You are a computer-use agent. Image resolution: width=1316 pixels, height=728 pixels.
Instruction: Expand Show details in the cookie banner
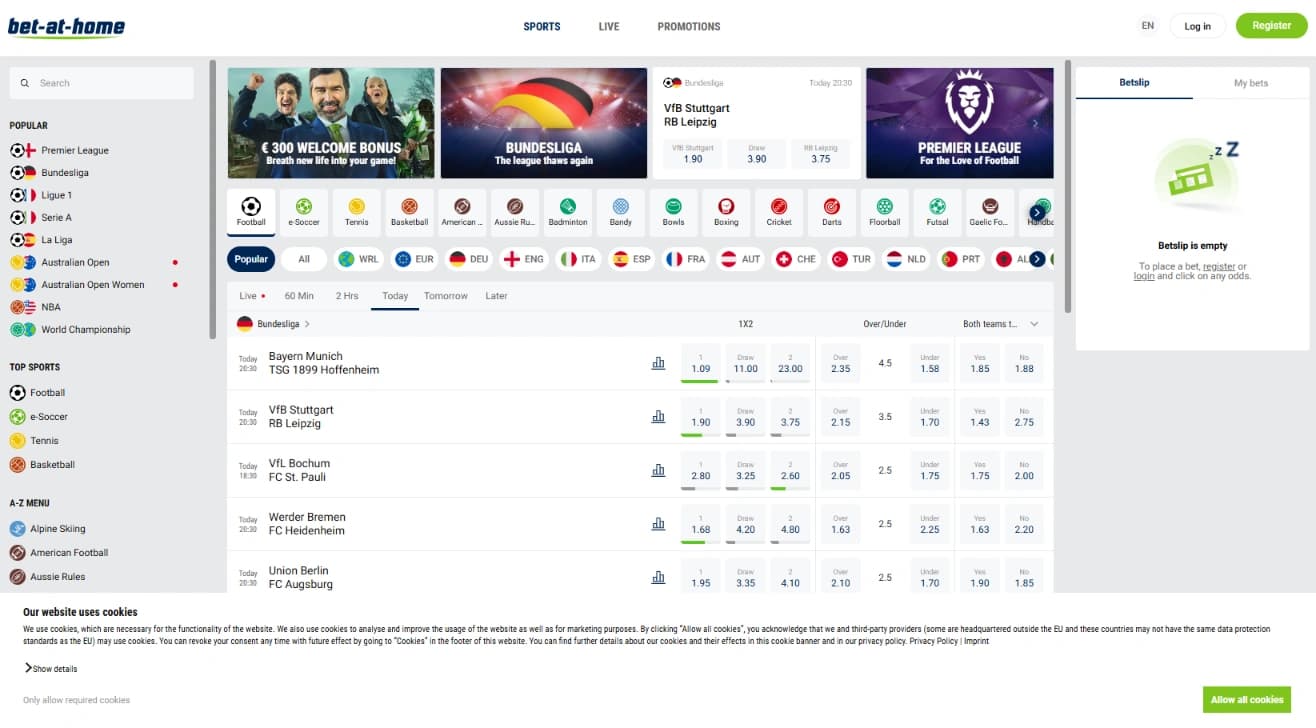click(50, 668)
